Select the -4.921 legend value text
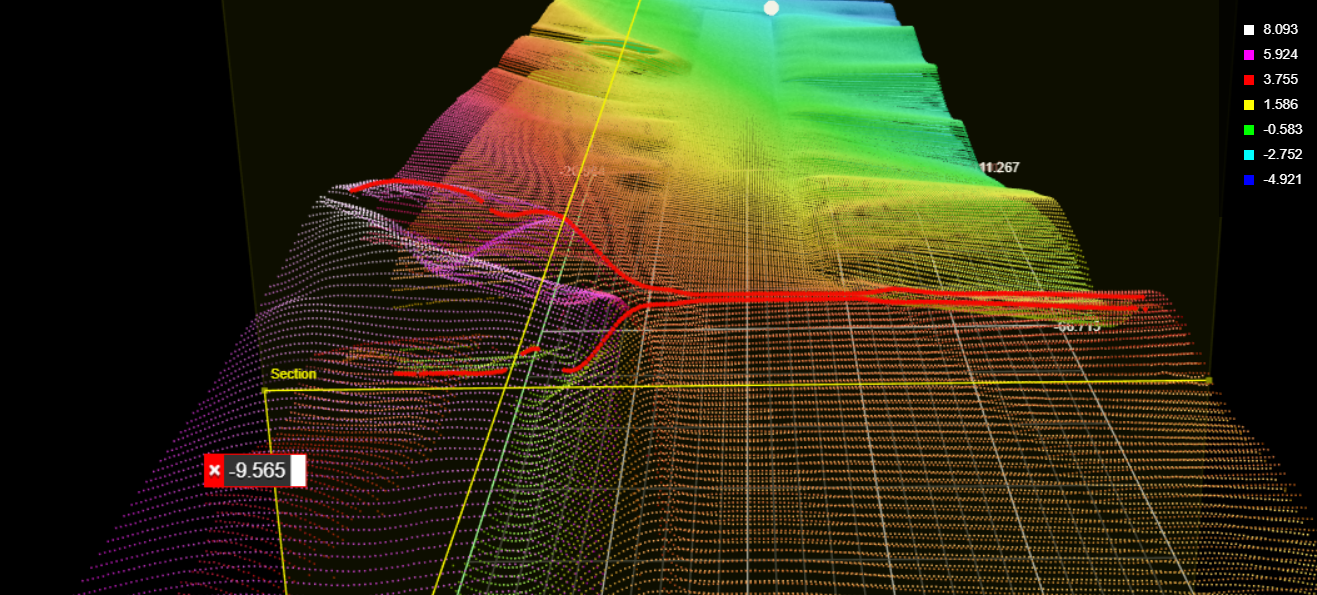1317x595 pixels. [x=1282, y=180]
